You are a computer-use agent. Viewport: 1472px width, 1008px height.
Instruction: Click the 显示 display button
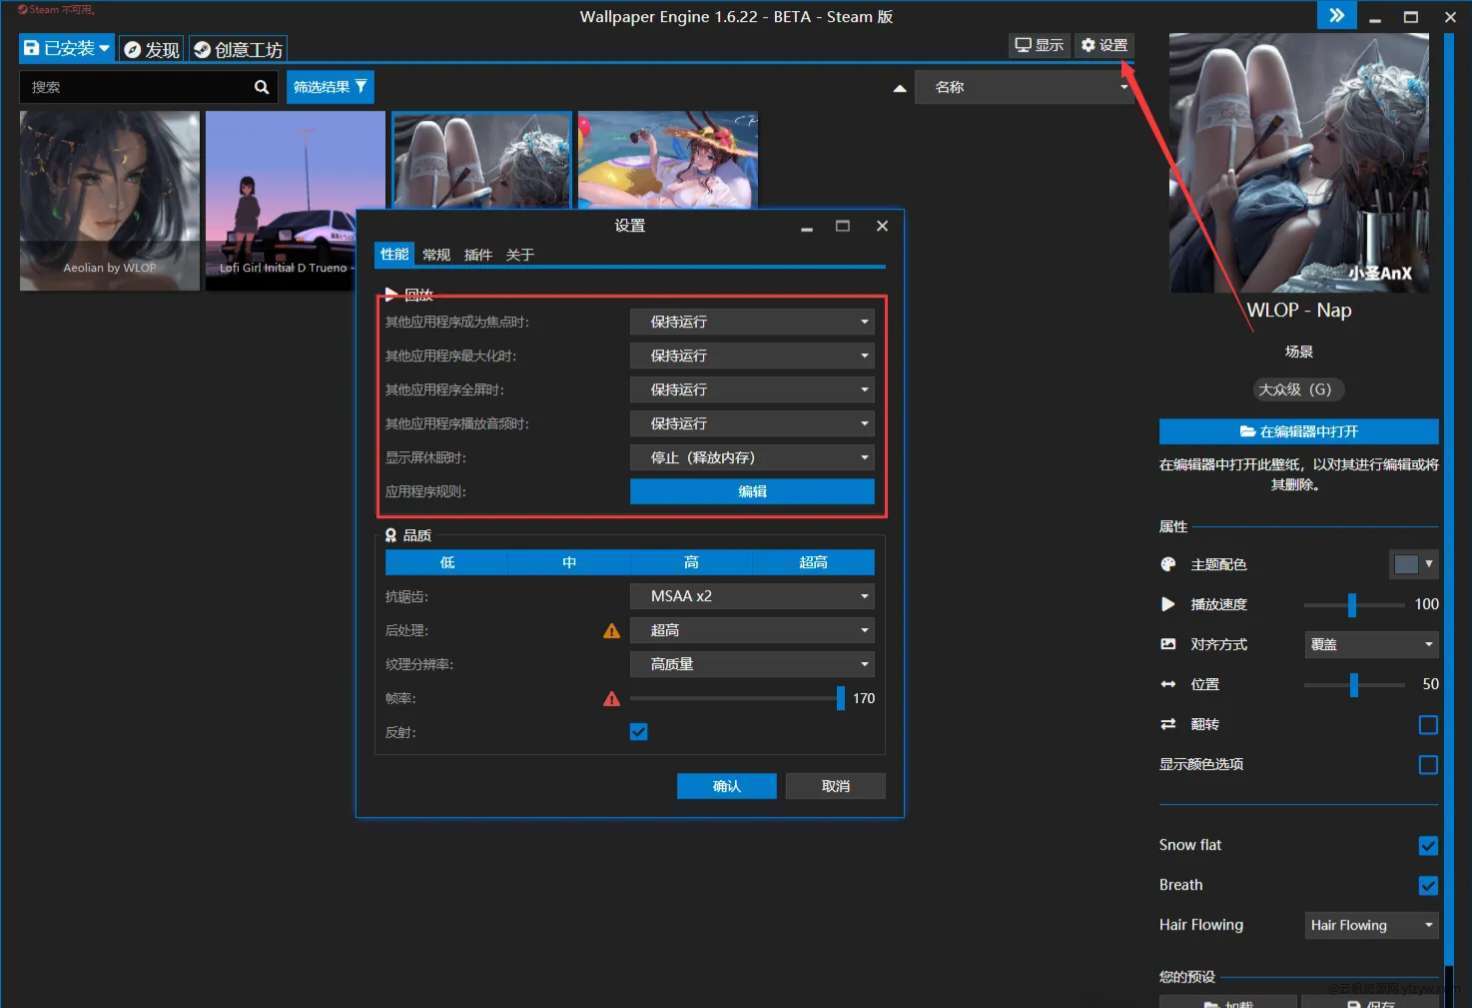pos(1039,45)
